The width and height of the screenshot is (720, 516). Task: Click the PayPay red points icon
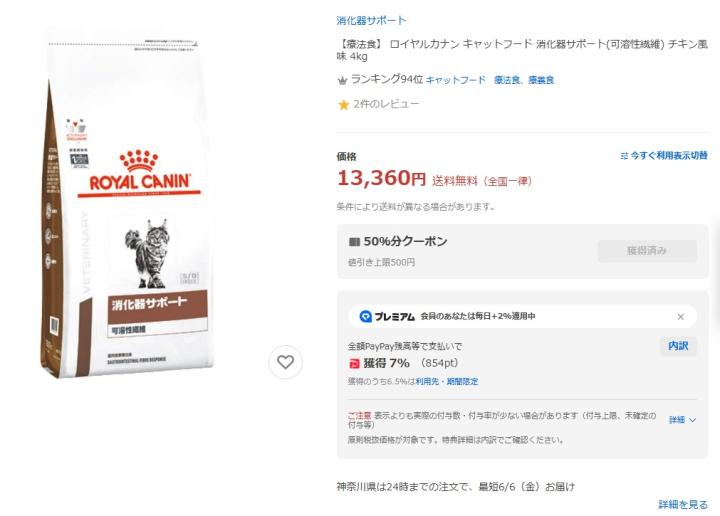[x=354, y=364]
